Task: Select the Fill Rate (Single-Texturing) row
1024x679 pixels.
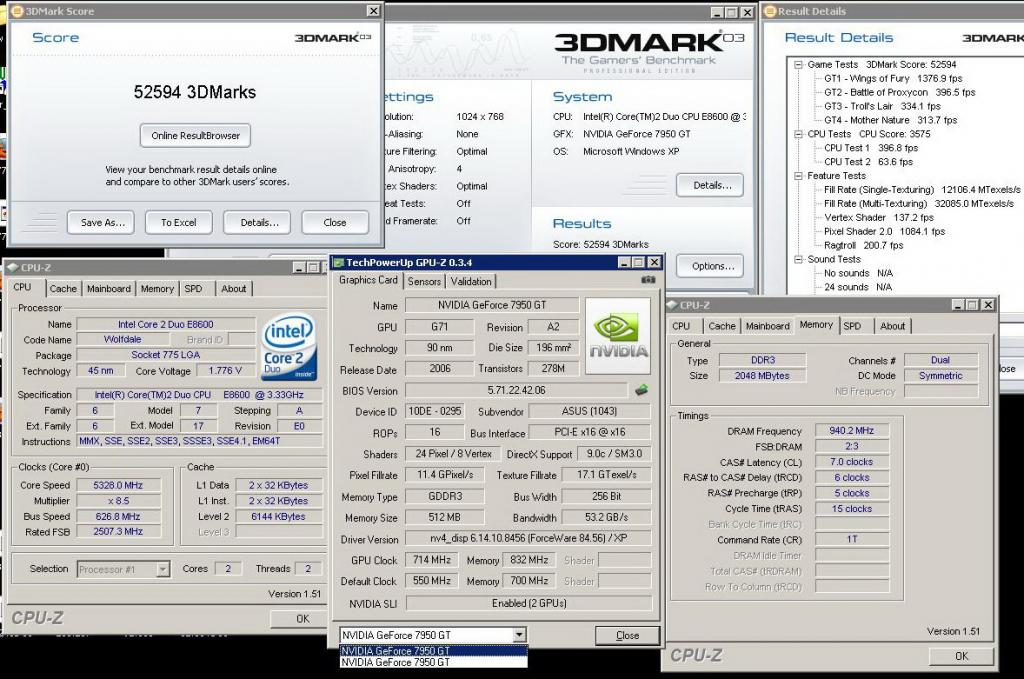Action: 921,190
